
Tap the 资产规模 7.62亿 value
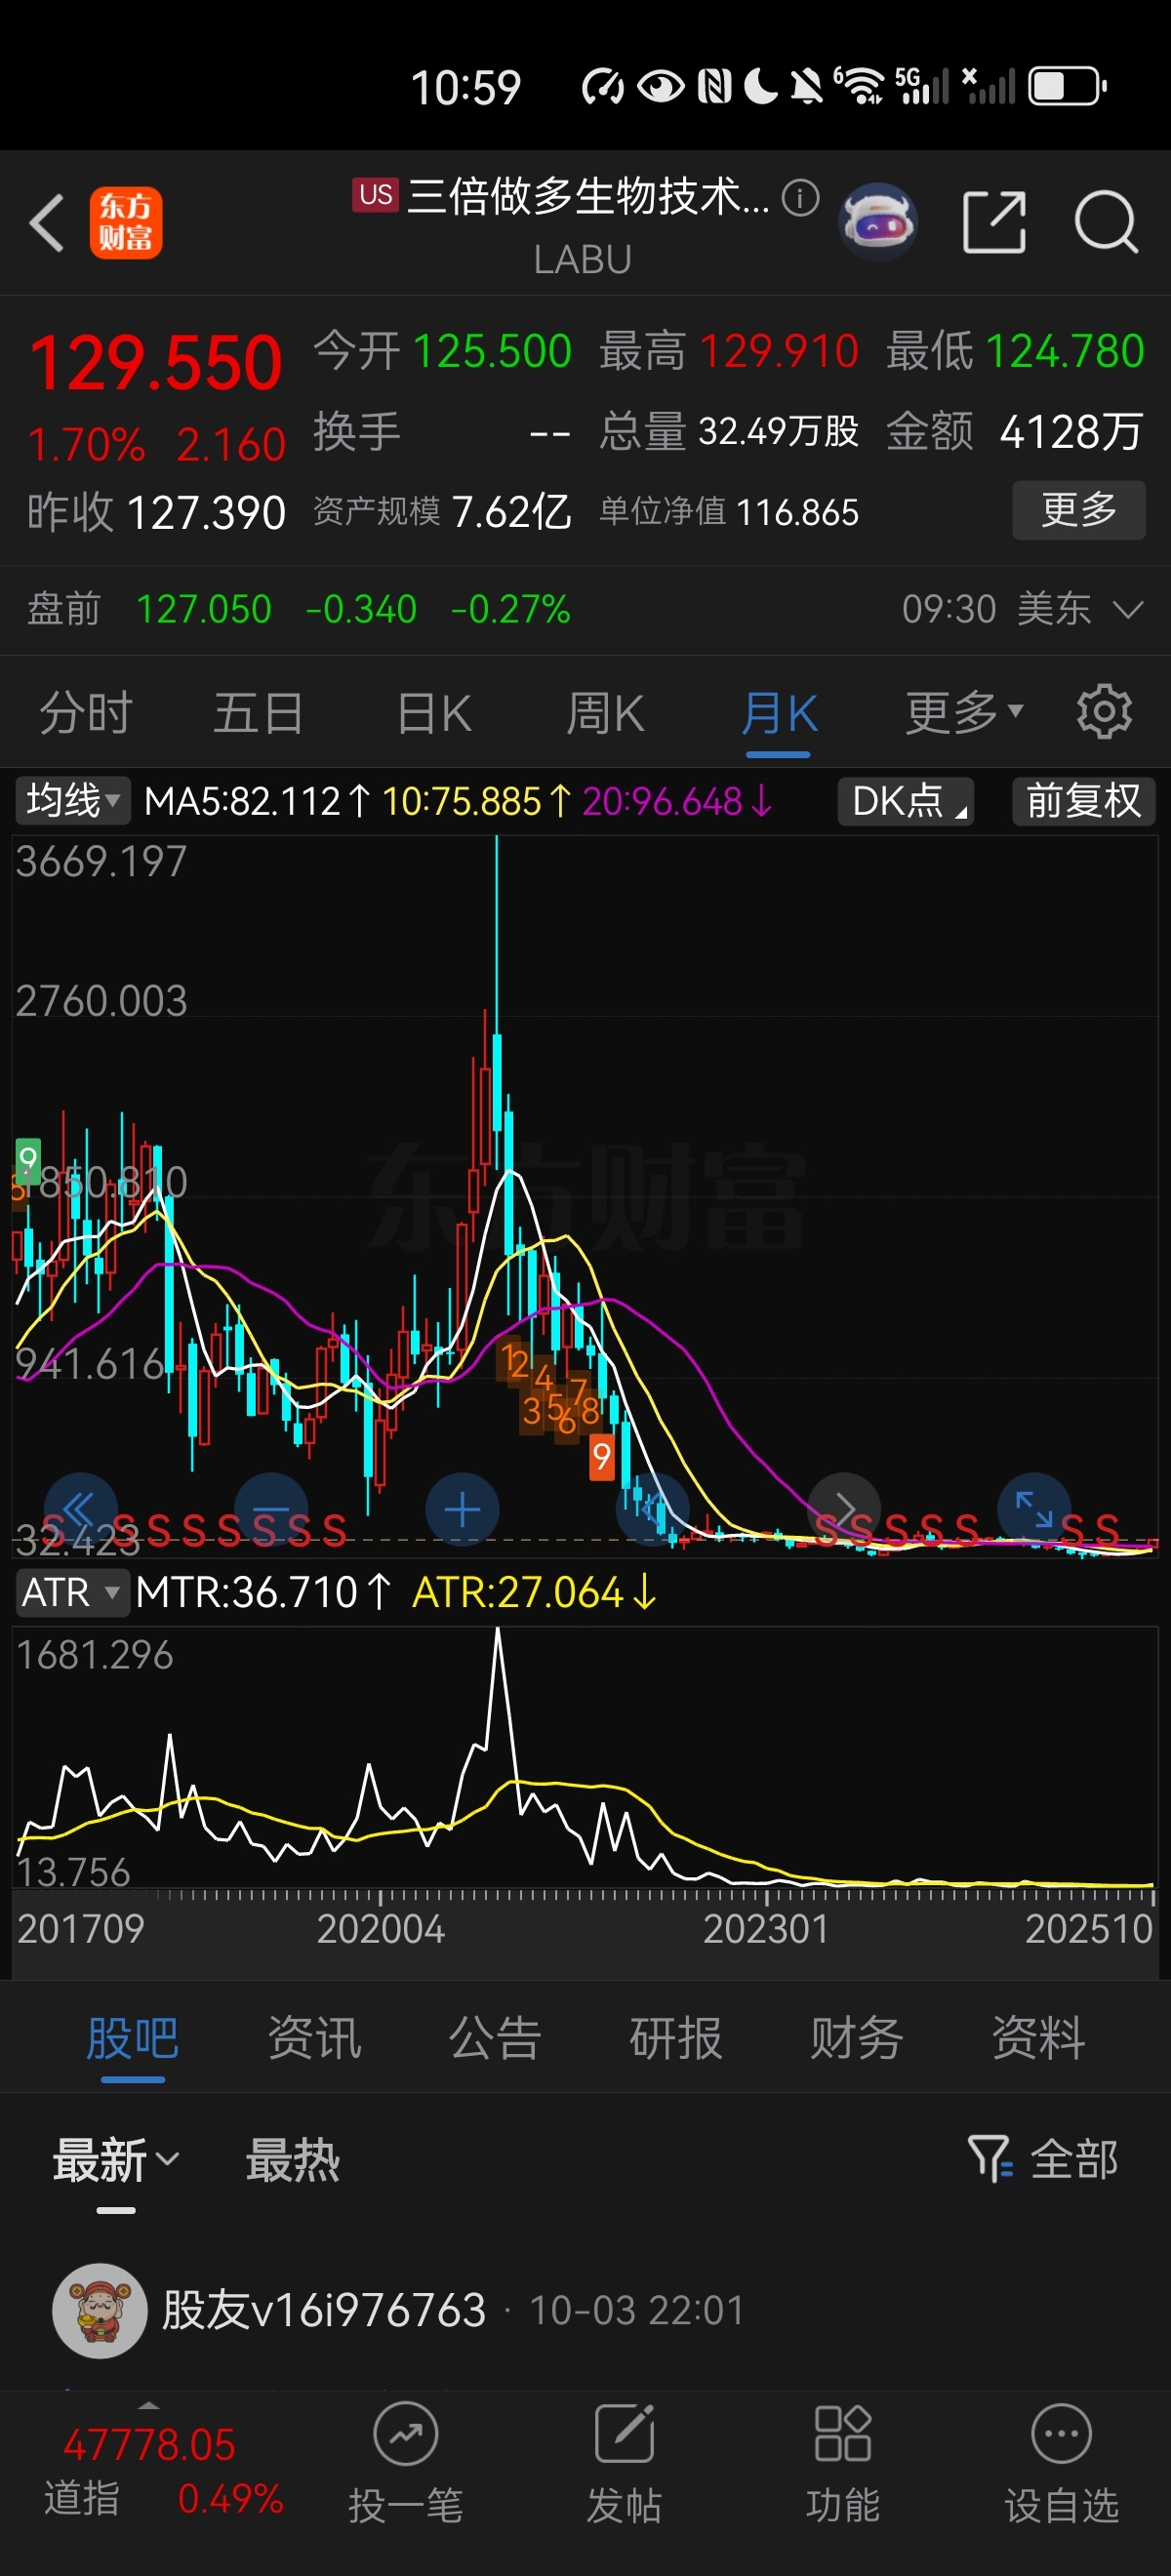511,512
